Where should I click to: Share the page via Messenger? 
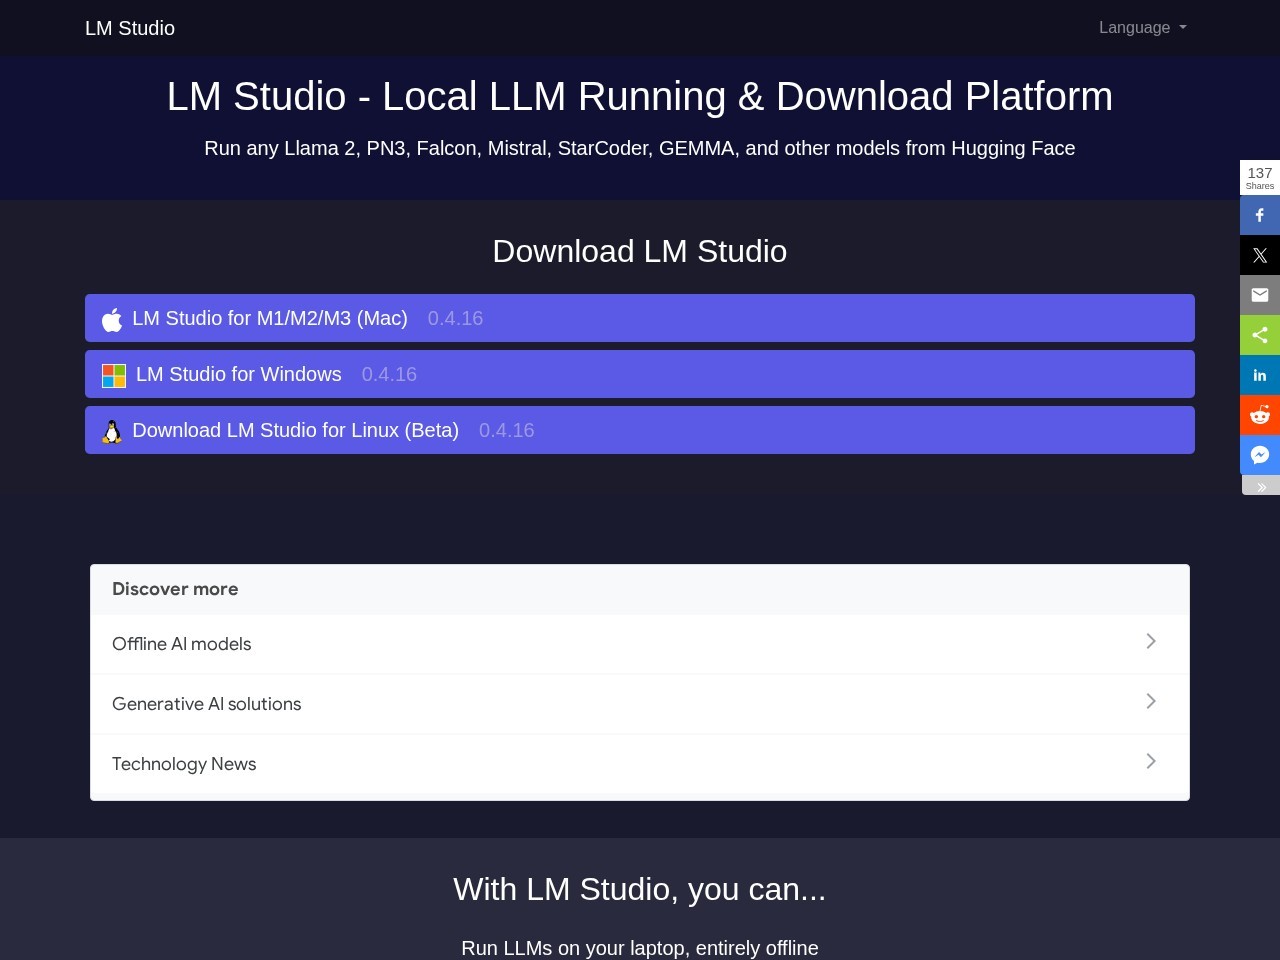click(x=1260, y=455)
